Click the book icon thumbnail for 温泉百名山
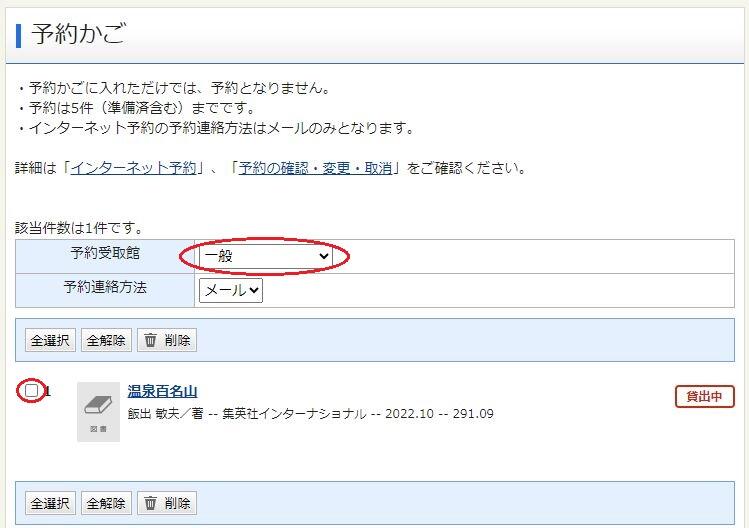Viewport: 749px width, 528px height. (x=98, y=411)
